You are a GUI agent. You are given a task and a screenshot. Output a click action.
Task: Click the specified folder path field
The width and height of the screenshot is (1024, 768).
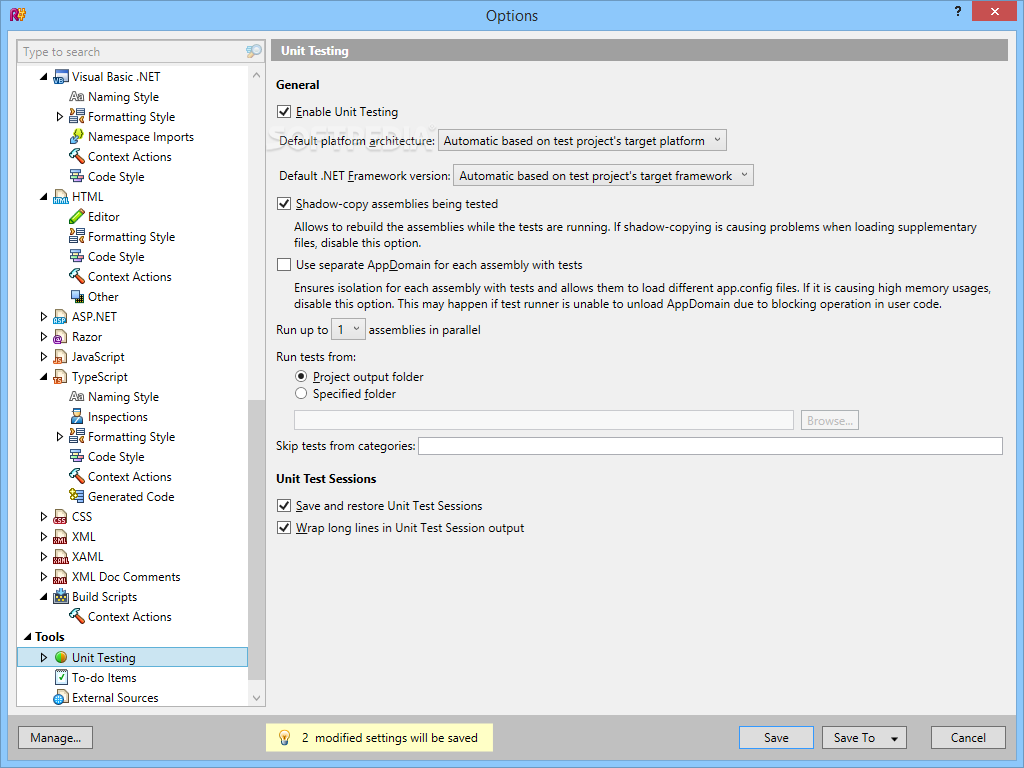point(544,420)
